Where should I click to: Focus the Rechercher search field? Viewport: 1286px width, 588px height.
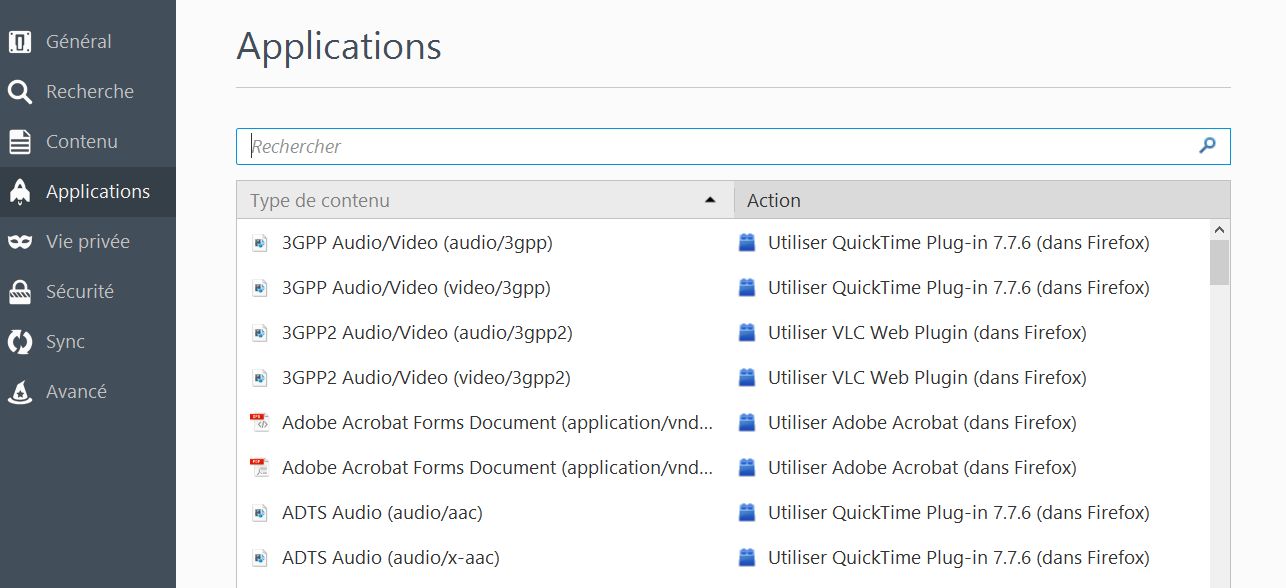click(720, 146)
